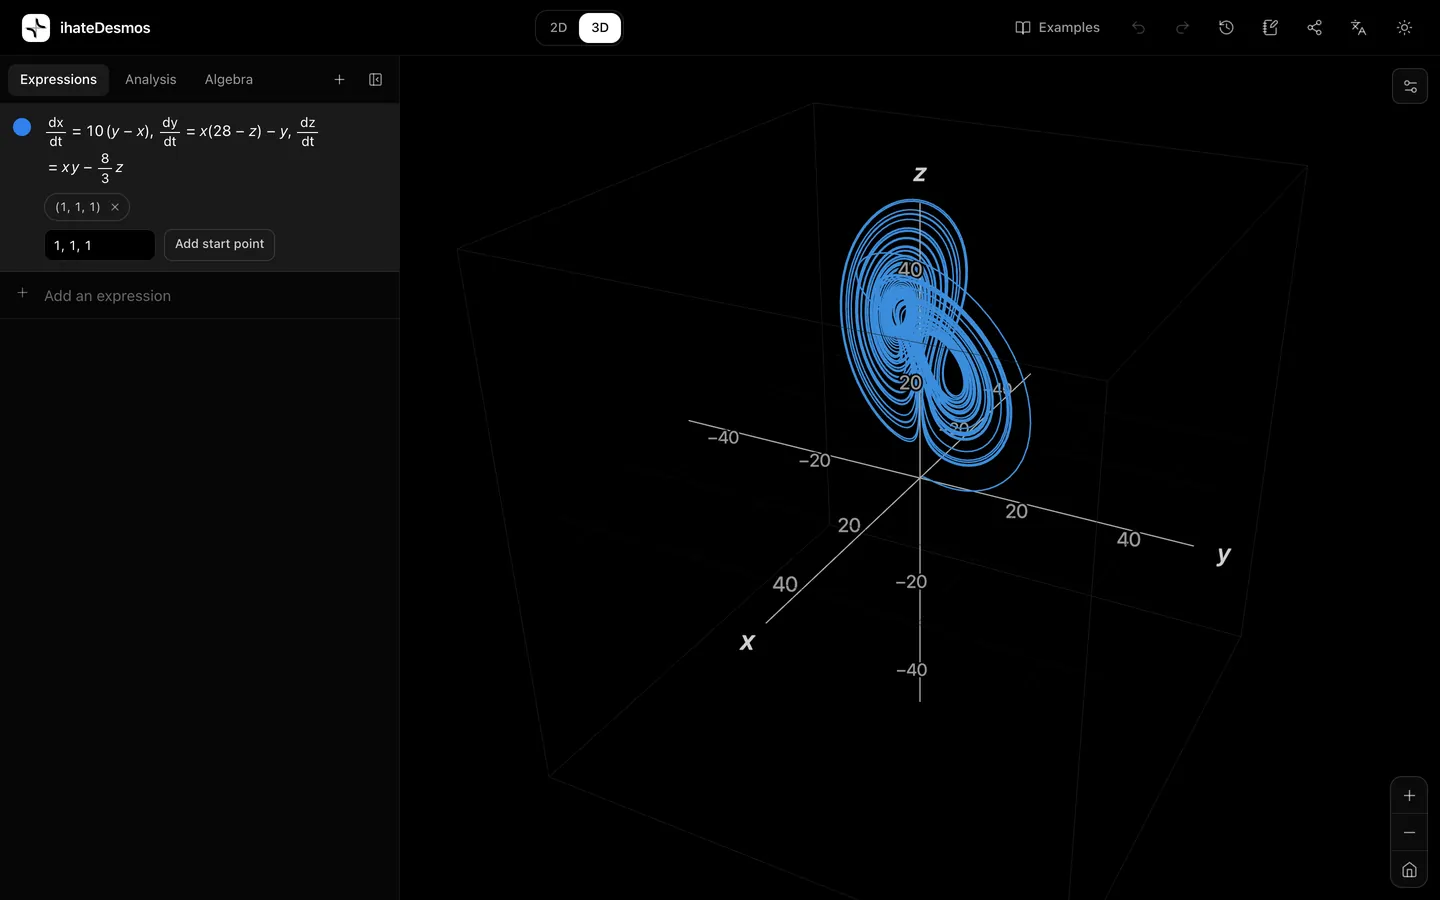Click the blue color circle of the expression
1440x900 pixels.
click(x=22, y=127)
